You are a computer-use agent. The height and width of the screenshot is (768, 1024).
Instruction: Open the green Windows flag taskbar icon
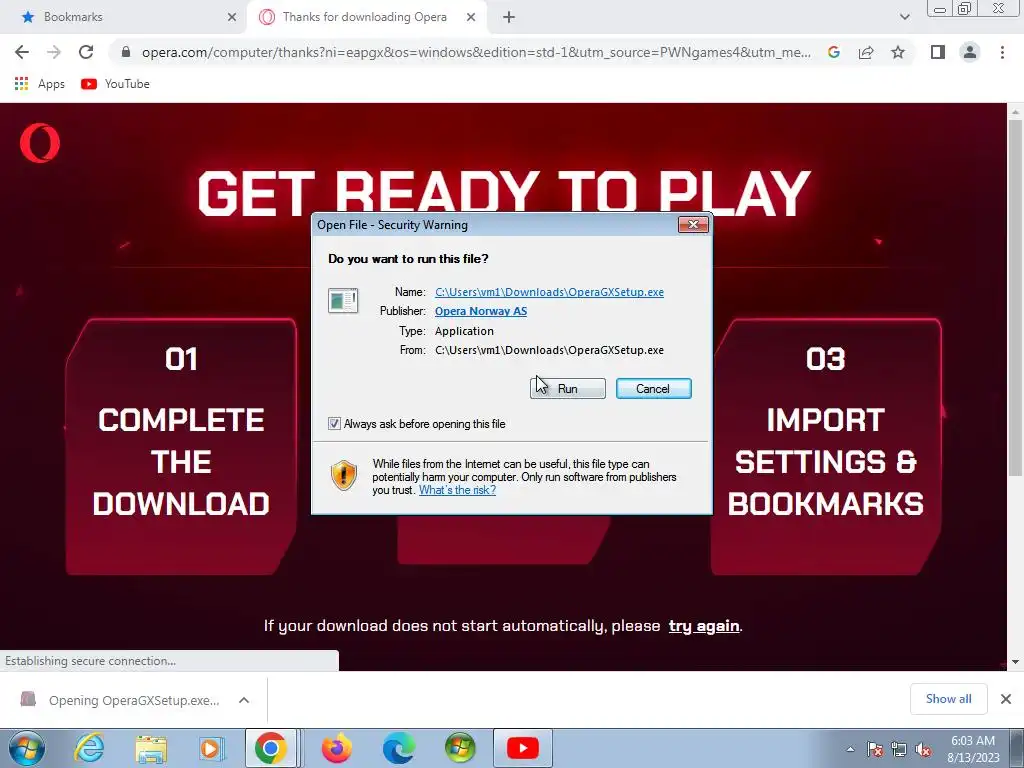(x=460, y=748)
